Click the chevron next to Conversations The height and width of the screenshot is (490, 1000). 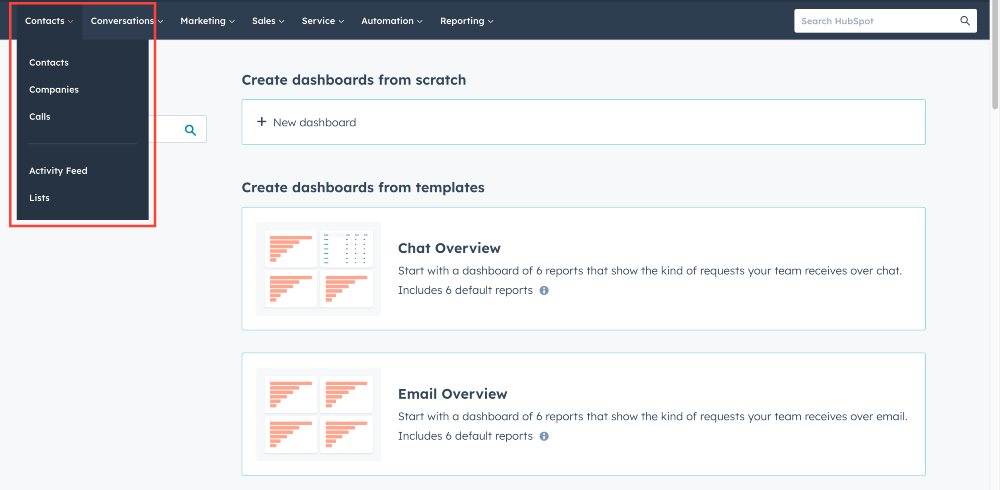tap(160, 22)
